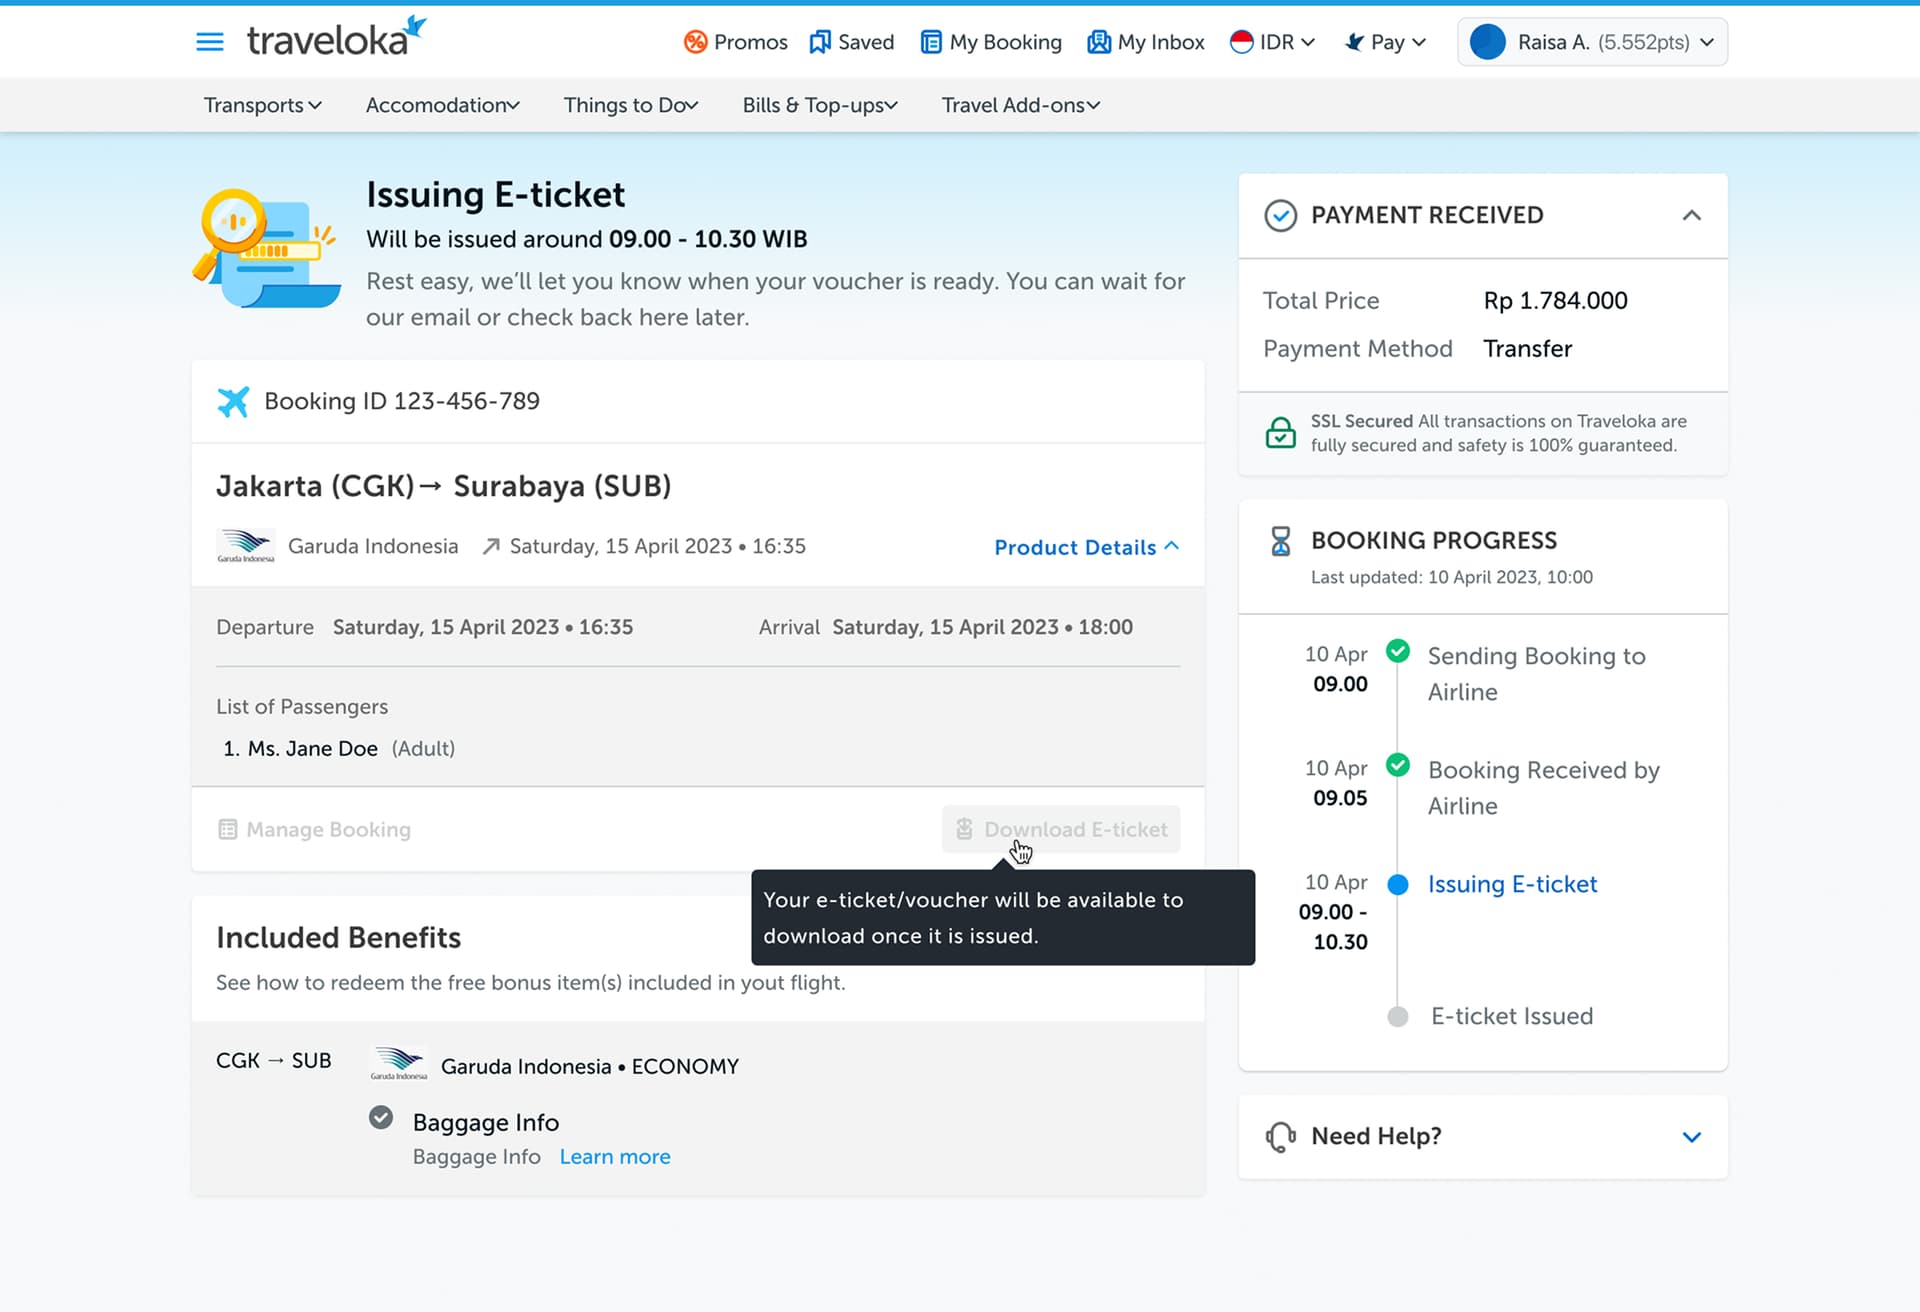The height and width of the screenshot is (1312, 1920).
Task: Click the blue user avatar circle
Action: 1487,42
